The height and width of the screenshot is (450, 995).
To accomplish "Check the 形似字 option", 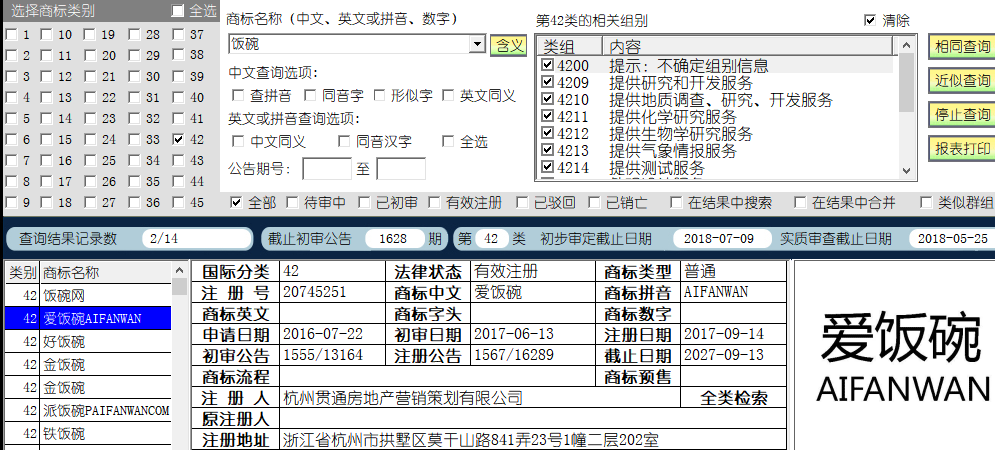I will tap(379, 96).
